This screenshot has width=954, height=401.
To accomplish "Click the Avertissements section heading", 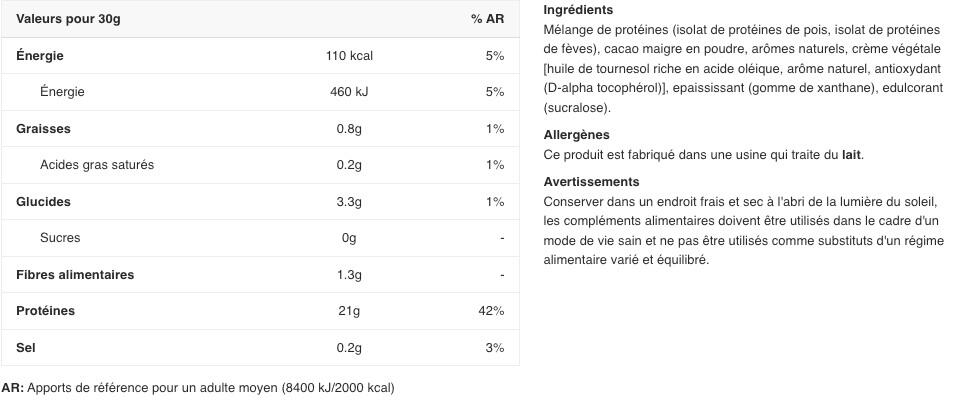I will (x=591, y=182).
